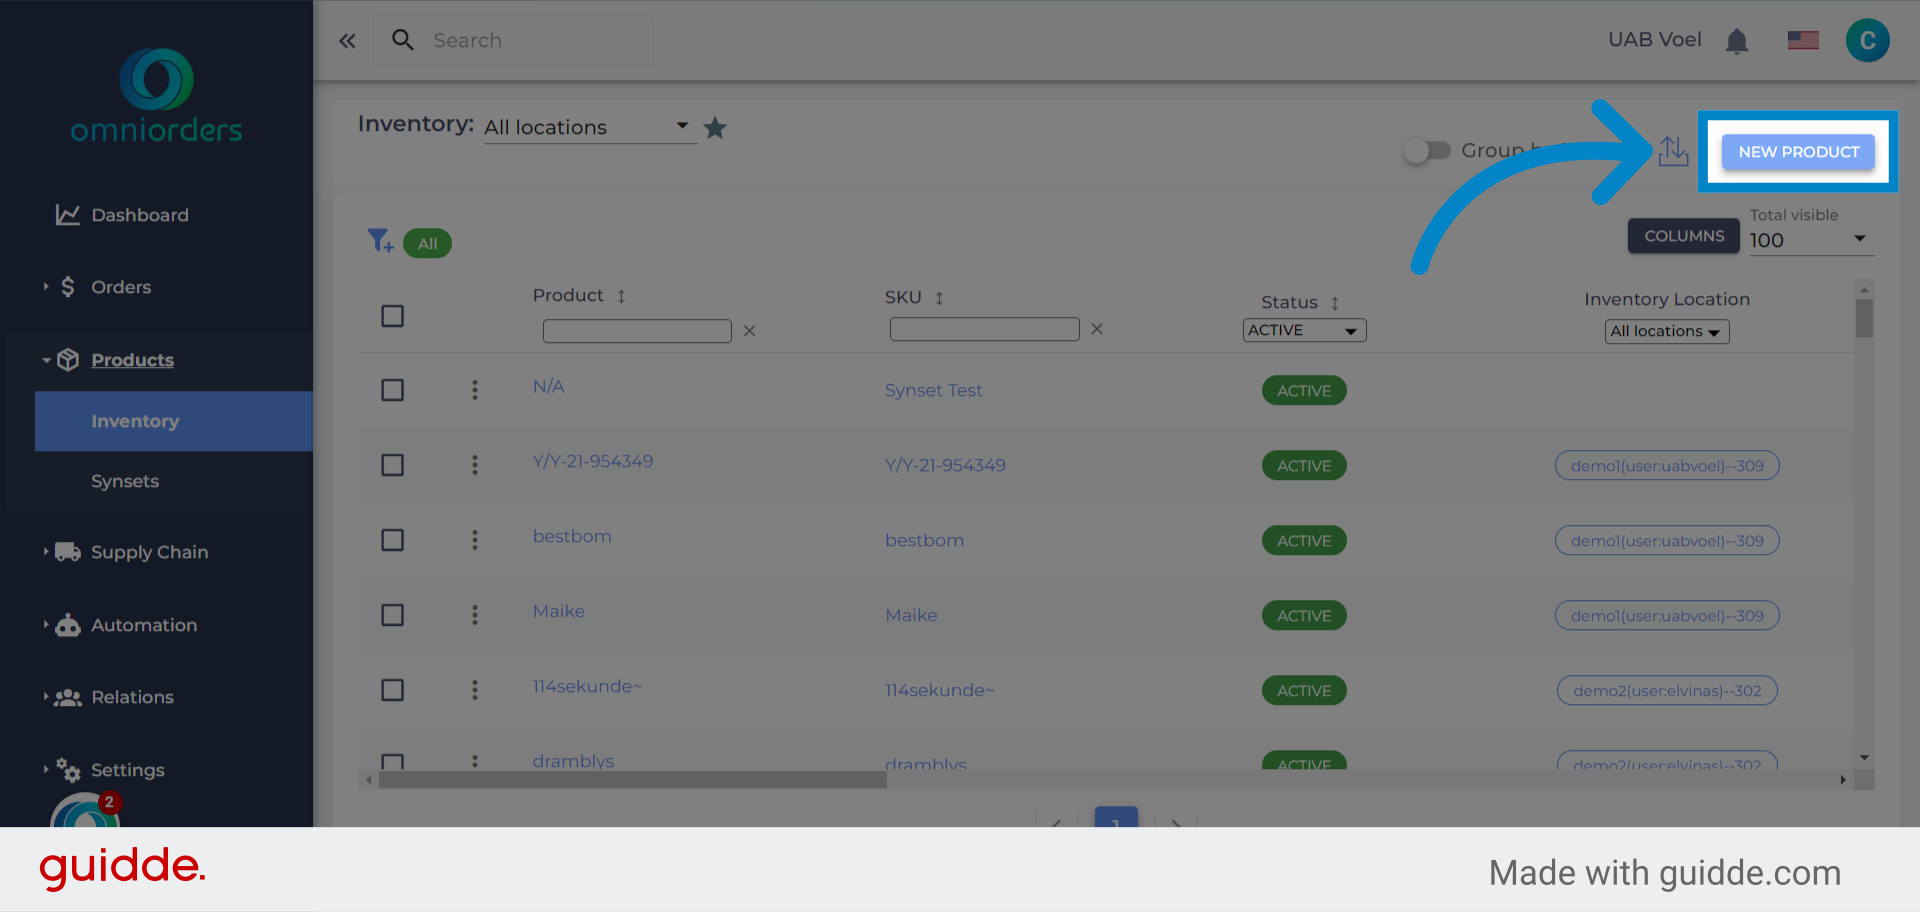Open the Supply Chain menu
Viewport: 1920px width, 912px height.
pos(150,551)
